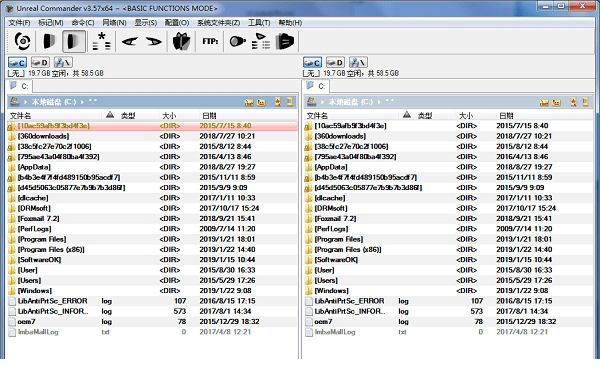The width and height of the screenshot is (600, 373).
Task: Open the star favorites icon in right path bar
Action: tap(573, 102)
